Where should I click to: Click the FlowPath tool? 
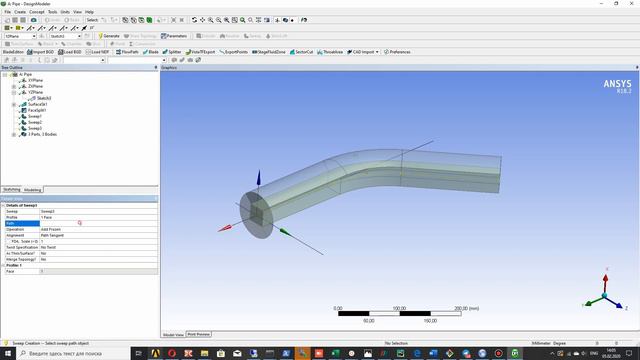tap(127, 52)
